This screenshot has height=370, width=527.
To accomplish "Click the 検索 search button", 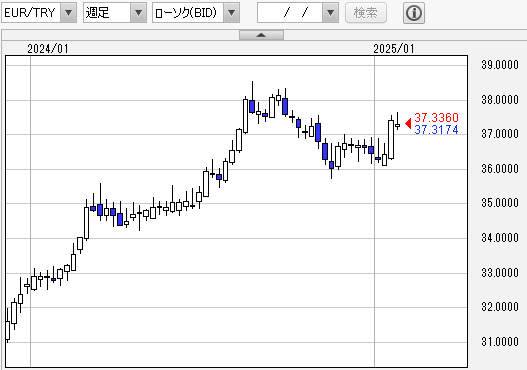I will point(366,13).
